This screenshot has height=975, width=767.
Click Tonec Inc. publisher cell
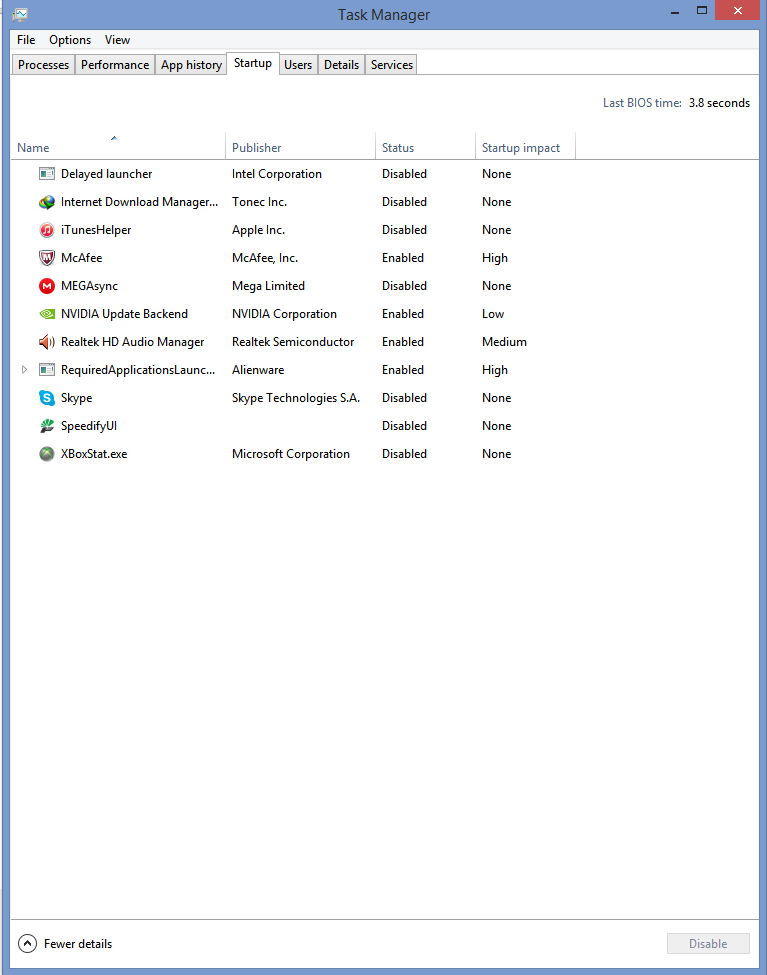point(259,202)
